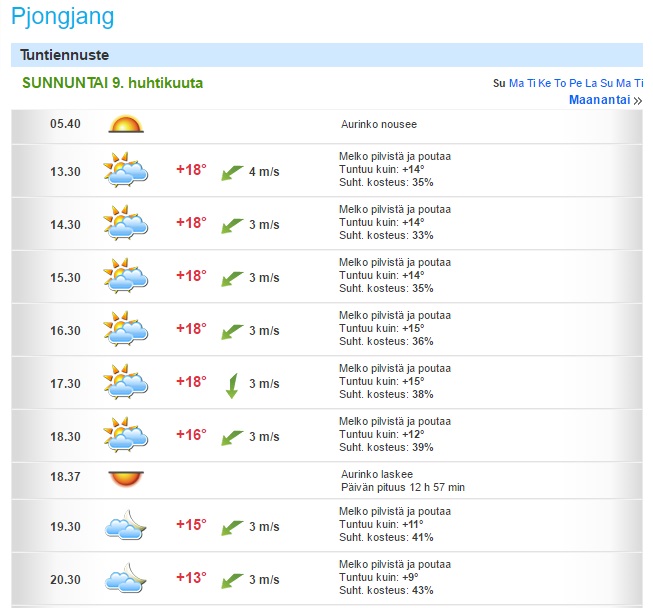This screenshot has width=653, height=608.
Task: Click the sunrise icon at 05.40
Action: [x=126, y=125]
